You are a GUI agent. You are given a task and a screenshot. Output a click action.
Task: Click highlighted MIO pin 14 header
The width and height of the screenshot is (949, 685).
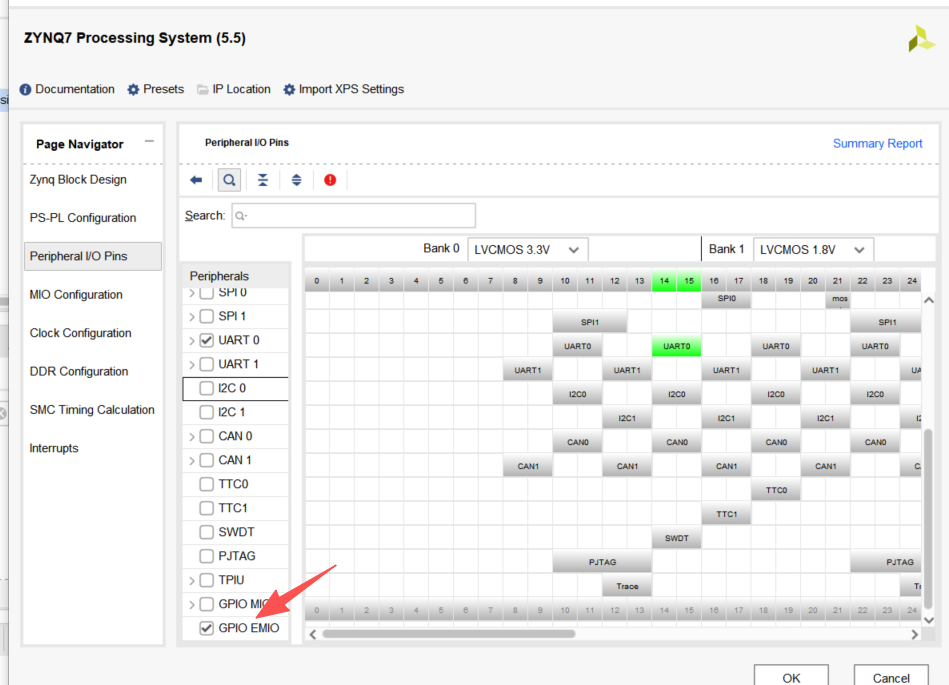[x=664, y=281]
